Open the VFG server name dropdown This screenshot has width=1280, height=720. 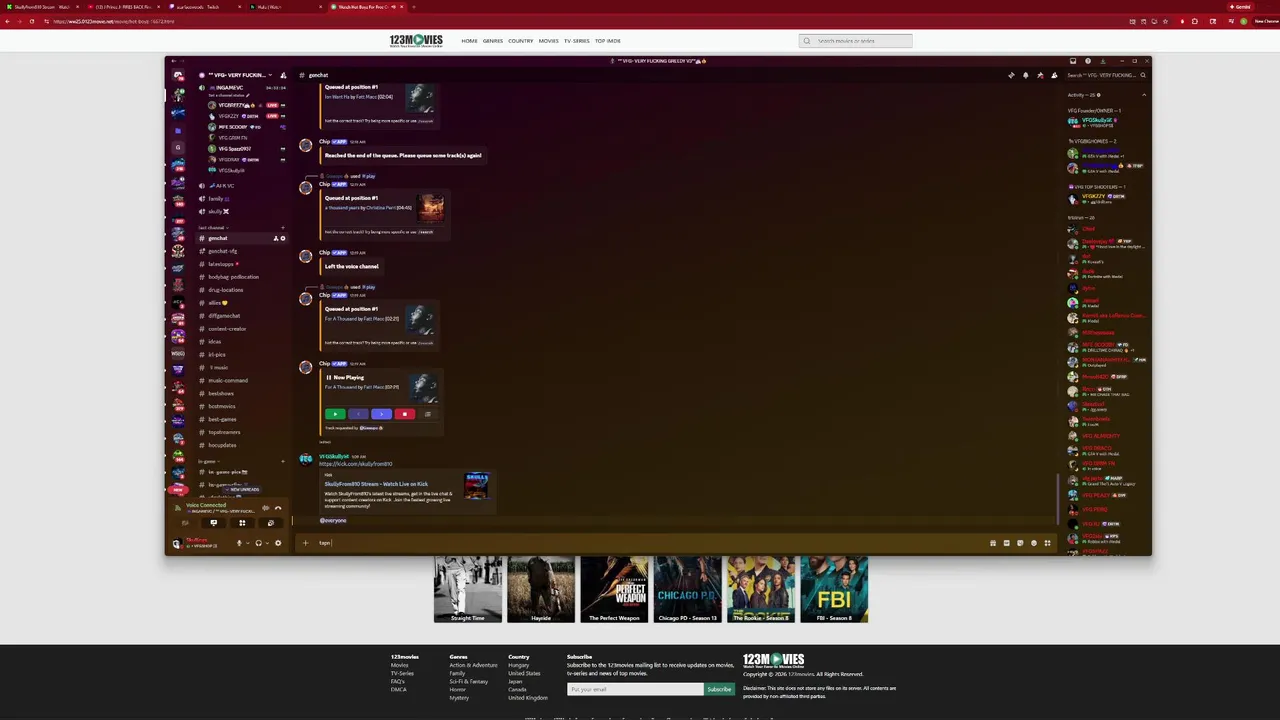pos(236,75)
